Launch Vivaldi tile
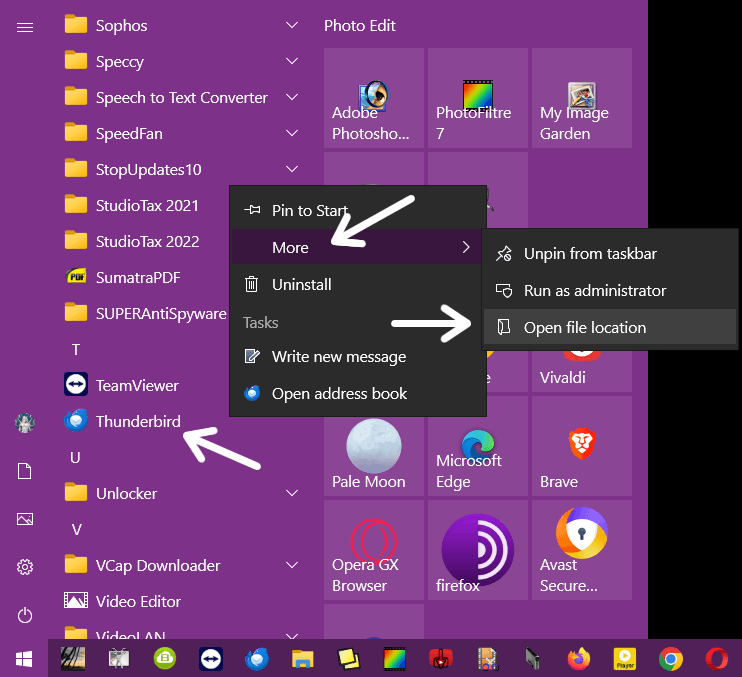742x677 pixels. pos(582,371)
